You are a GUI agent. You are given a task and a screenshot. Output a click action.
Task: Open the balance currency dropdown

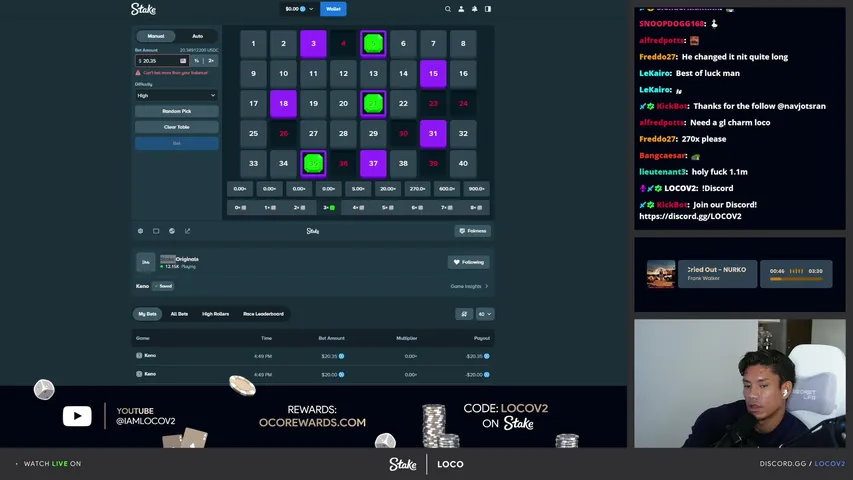(299, 9)
